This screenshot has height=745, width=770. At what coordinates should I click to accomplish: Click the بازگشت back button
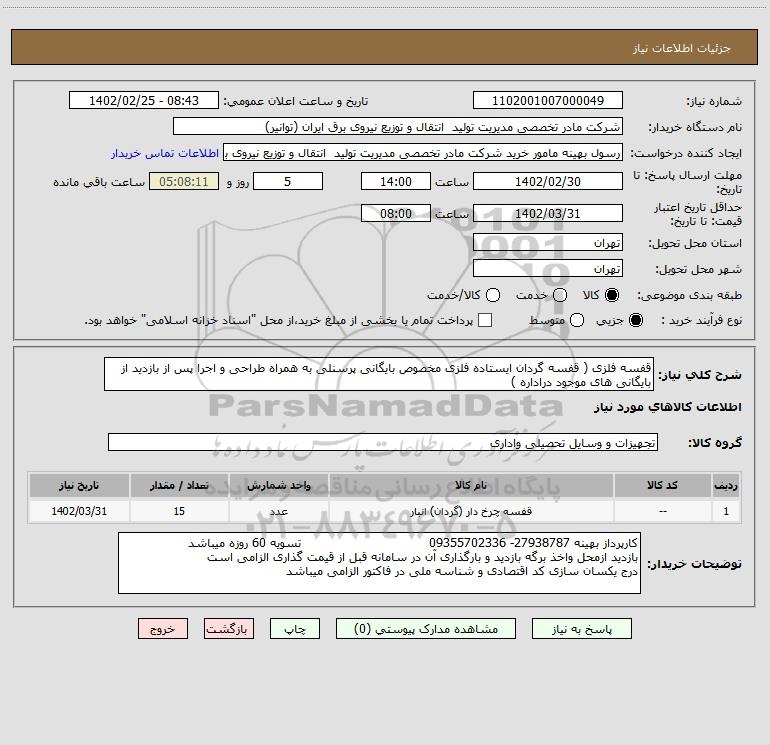[x=229, y=629]
